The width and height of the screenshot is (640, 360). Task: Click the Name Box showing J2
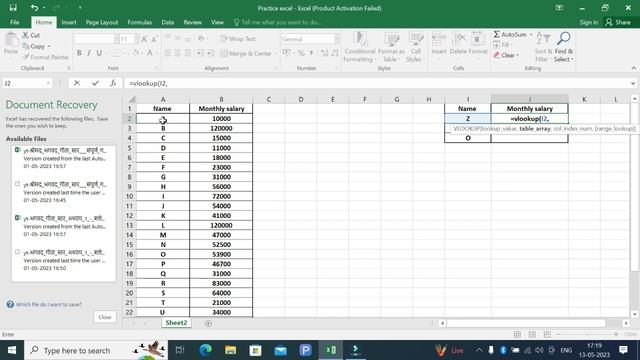[23, 83]
